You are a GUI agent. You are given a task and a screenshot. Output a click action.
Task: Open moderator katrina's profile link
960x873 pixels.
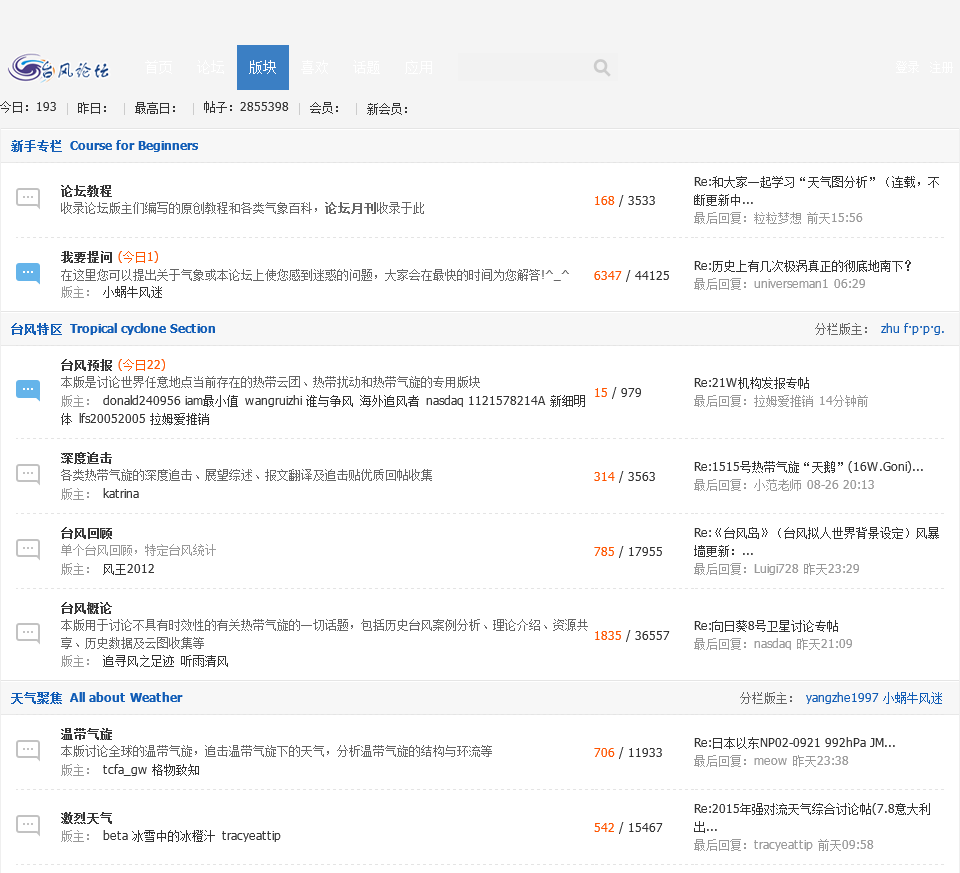point(121,494)
